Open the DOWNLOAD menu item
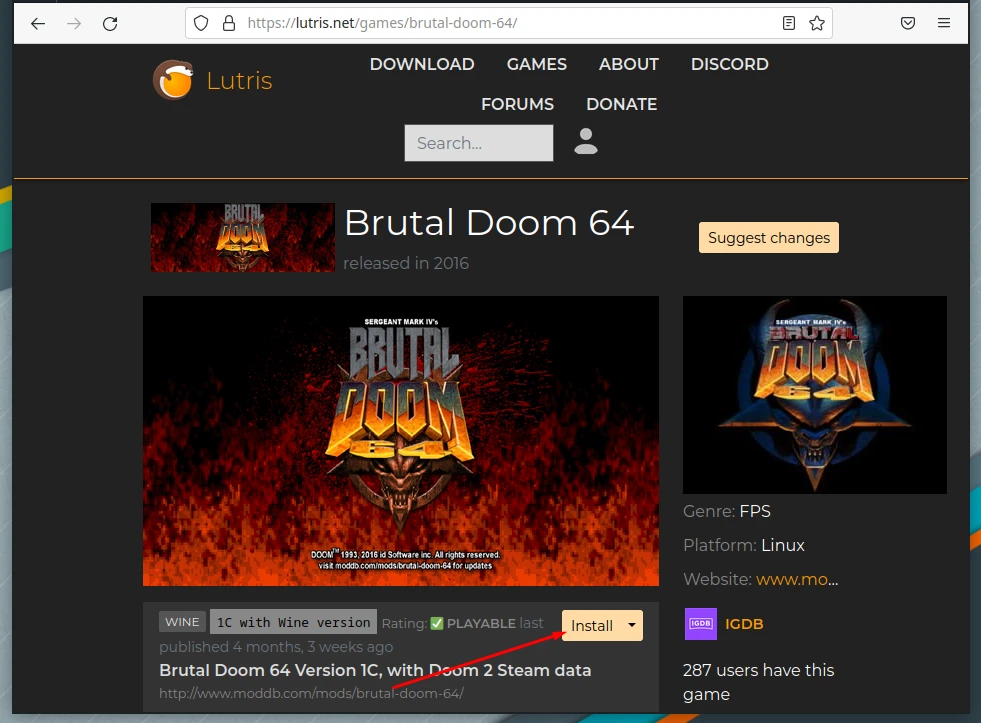Image resolution: width=981 pixels, height=723 pixels. [x=422, y=64]
